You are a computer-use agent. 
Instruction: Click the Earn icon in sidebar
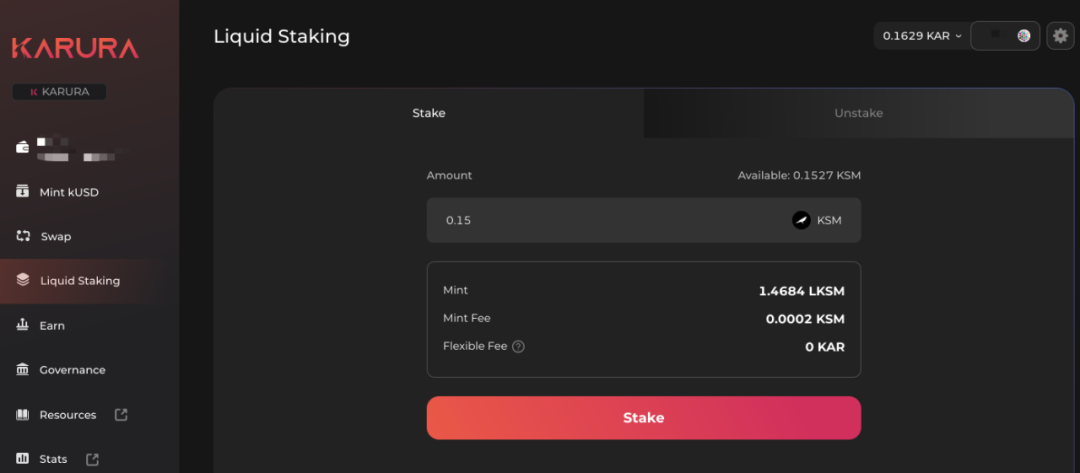point(23,325)
